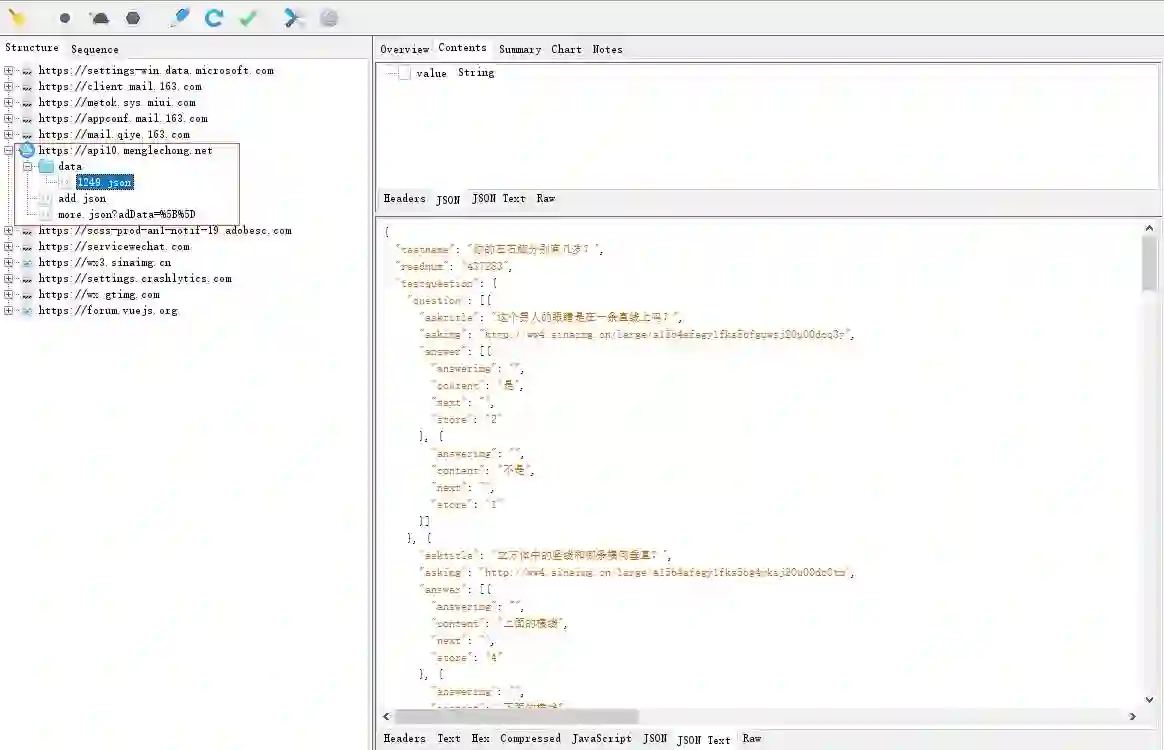Image resolution: width=1164 pixels, height=750 pixels.
Task: Click the file icon before 1249.json
Action: [65, 183]
